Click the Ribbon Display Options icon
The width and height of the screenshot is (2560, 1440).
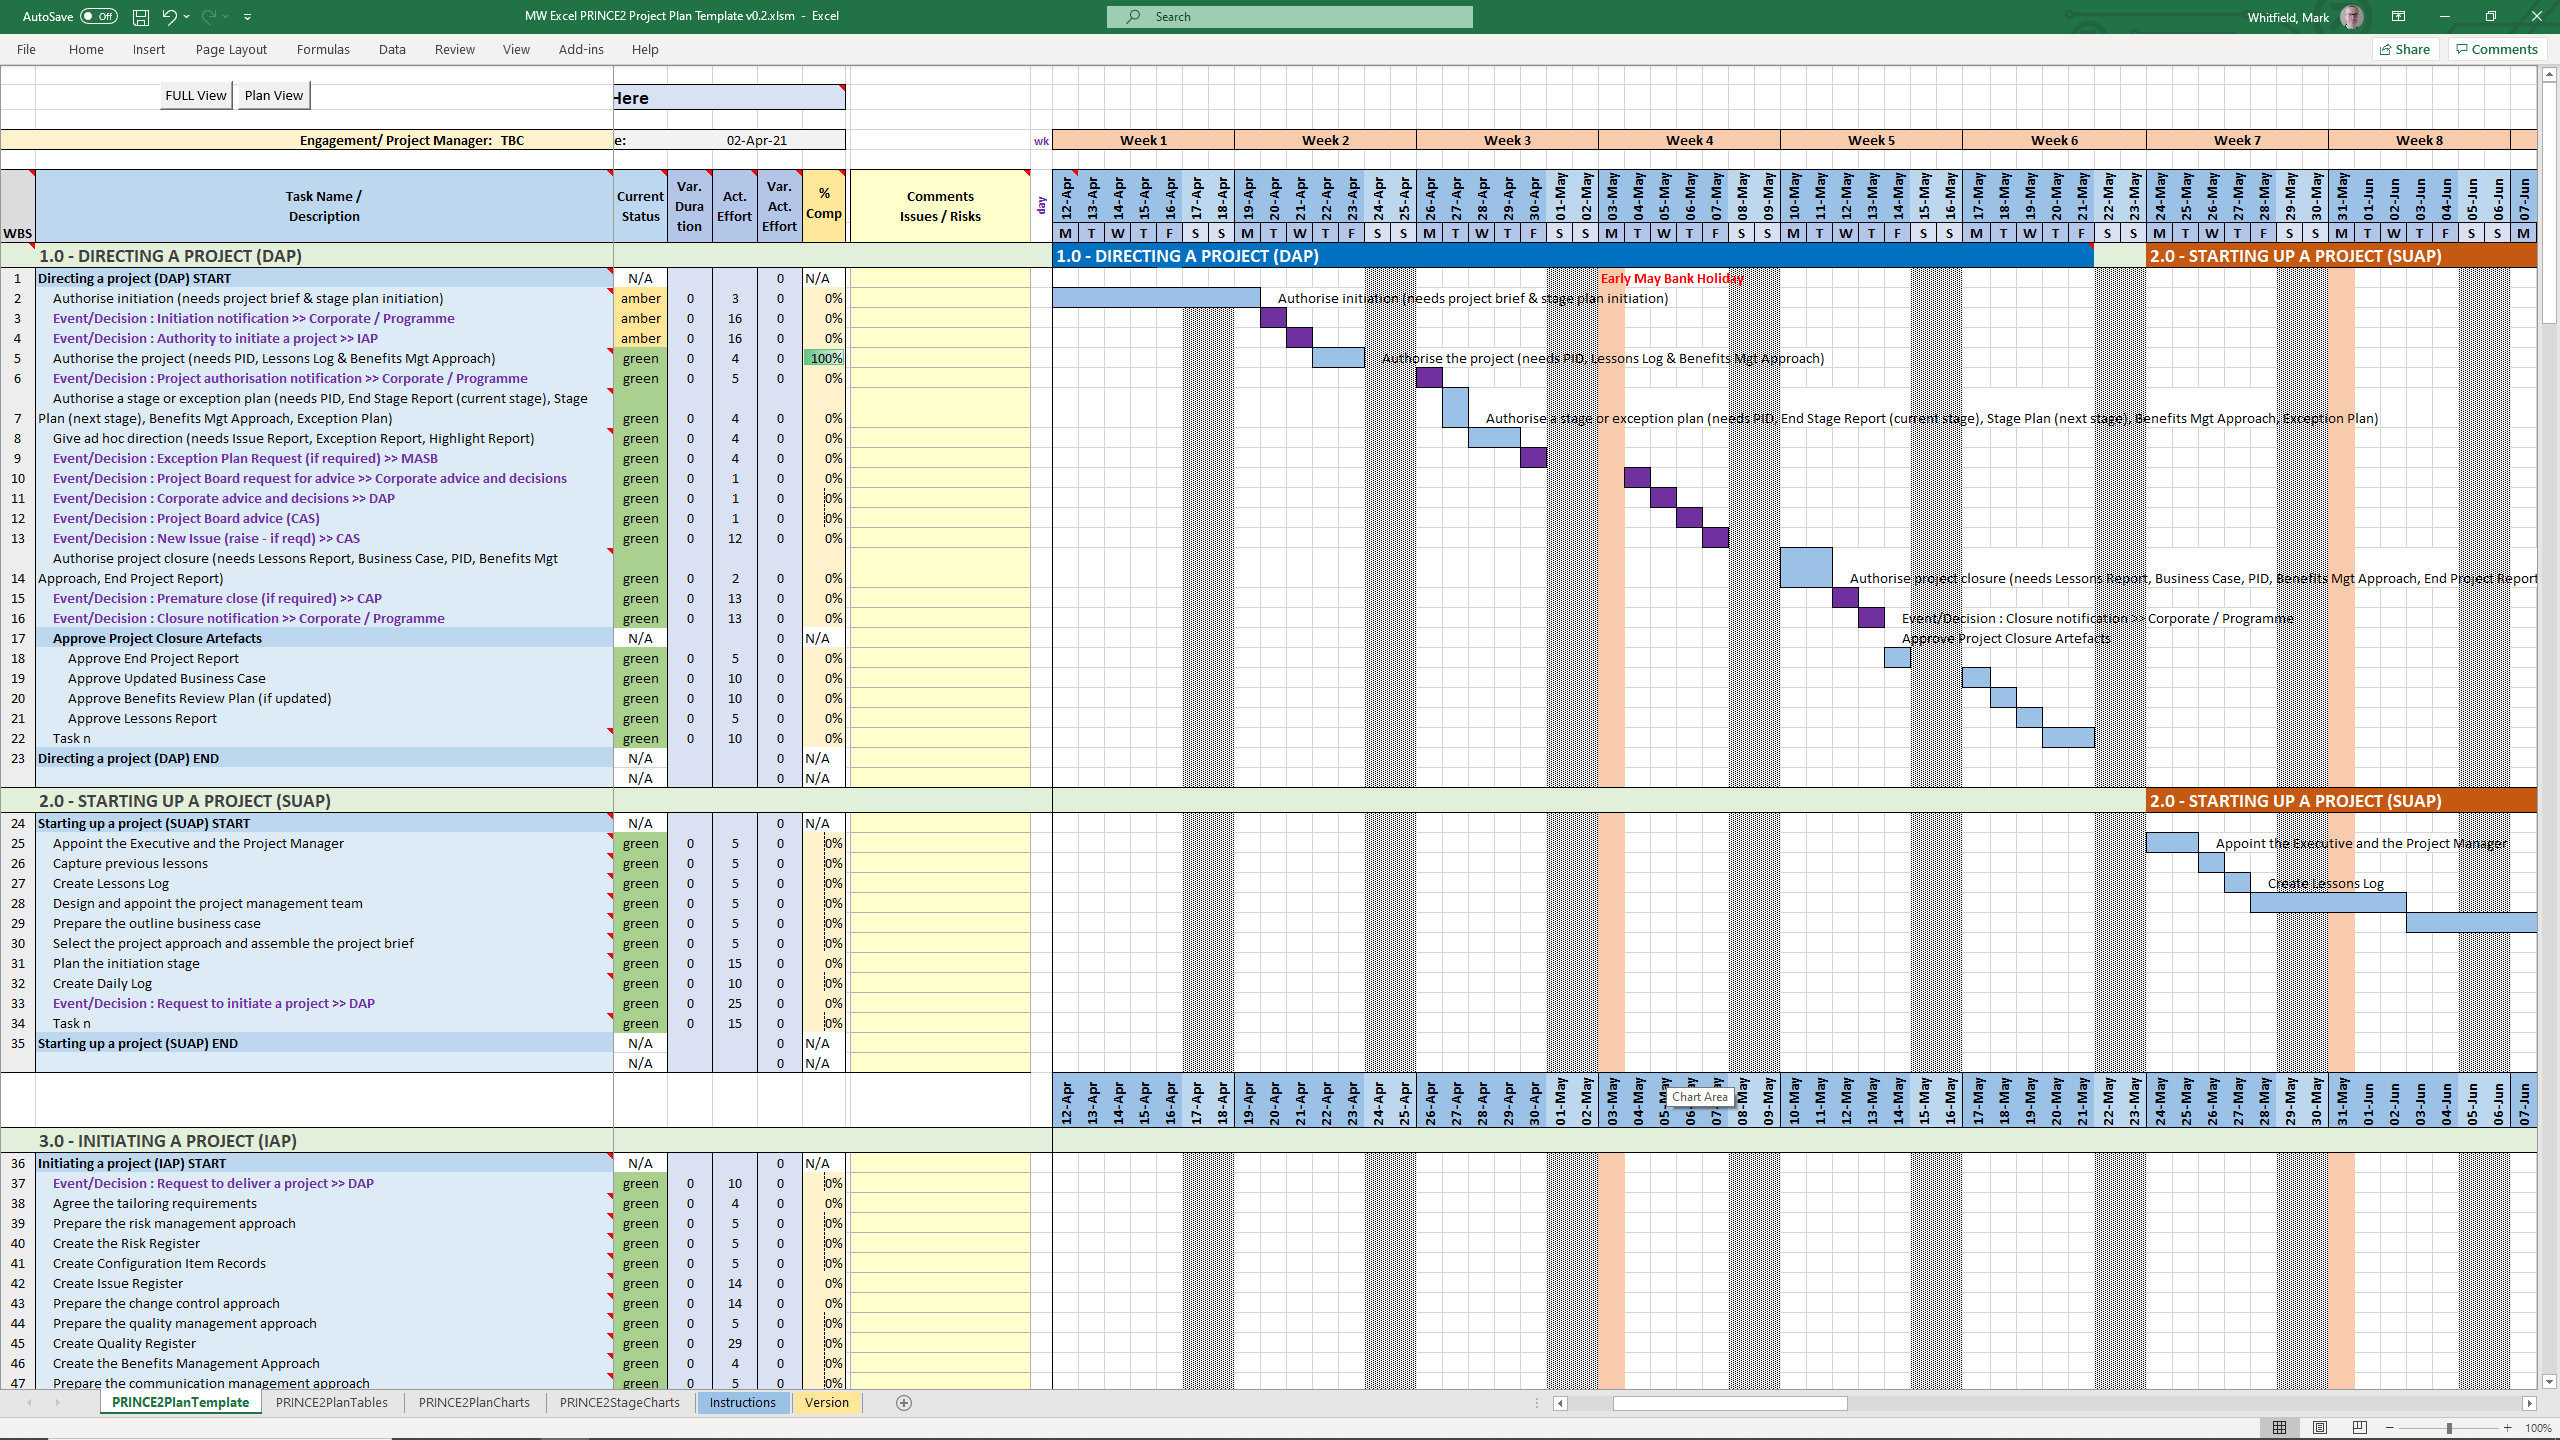coord(2398,16)
